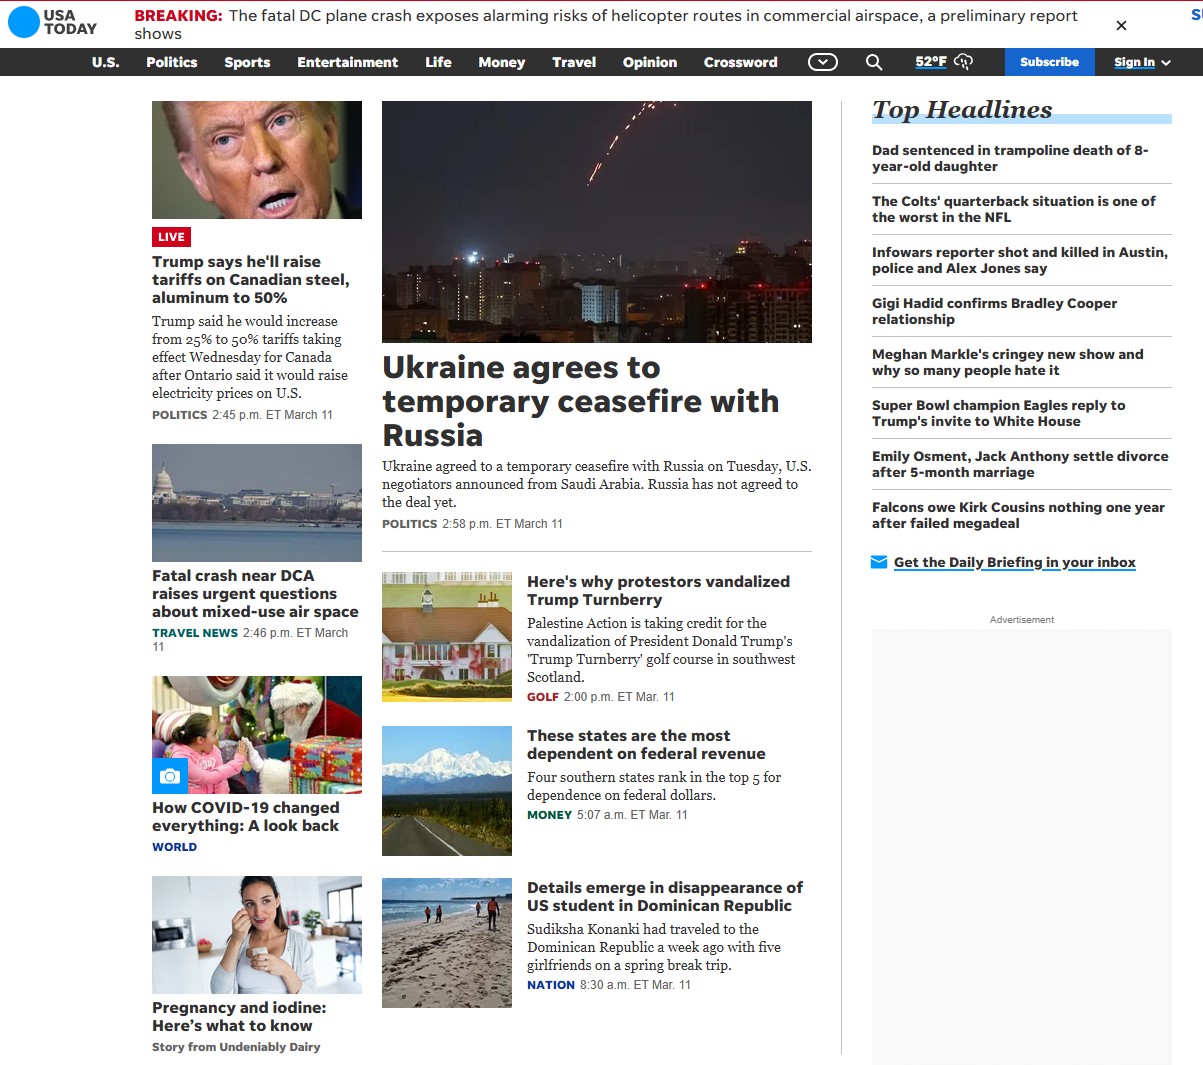Open Ukraine temporary ceasefire headline
The height and width of the screenshot is (1065, 1203).
tap(580, 401)
